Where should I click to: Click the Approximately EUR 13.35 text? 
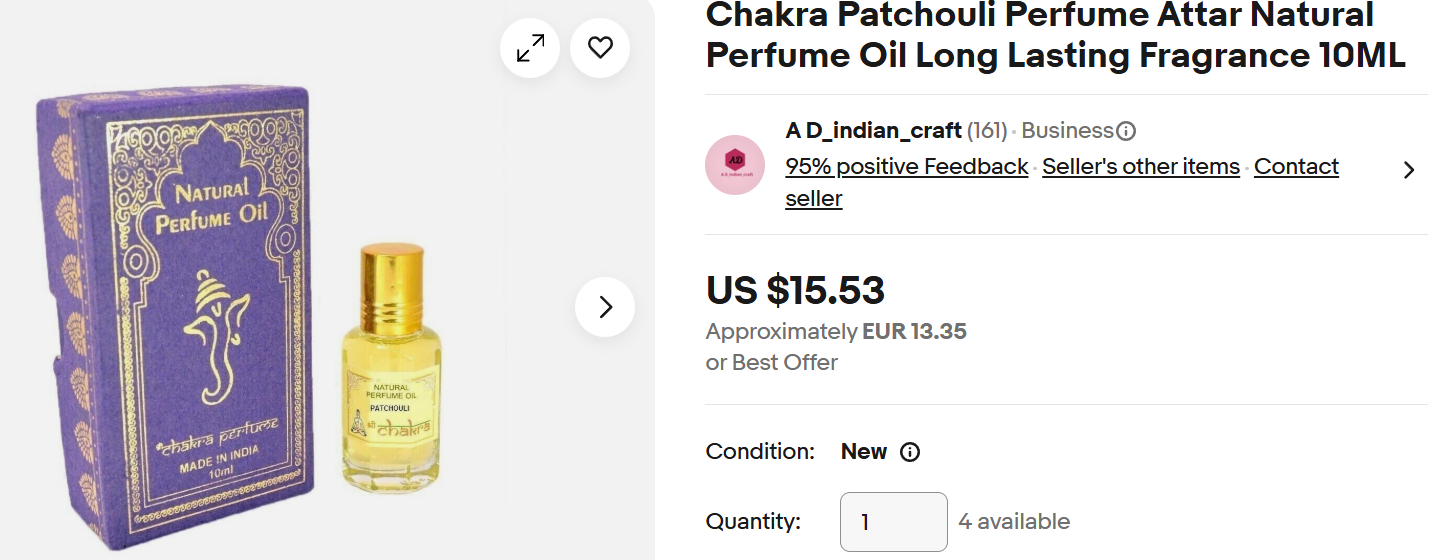[836, 332]
